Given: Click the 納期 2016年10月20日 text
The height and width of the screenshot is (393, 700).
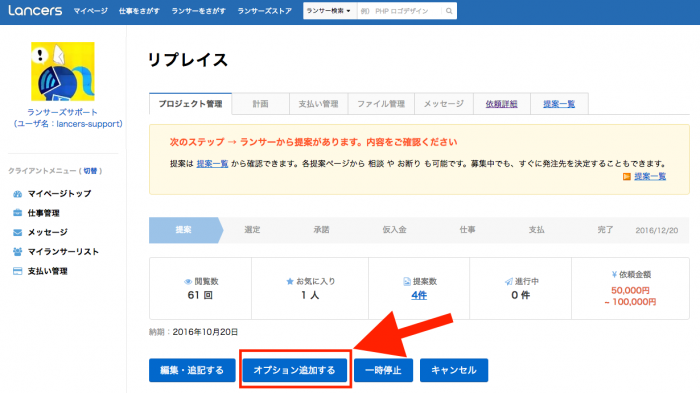Looking at the screenshot, I should coord(193,332).
